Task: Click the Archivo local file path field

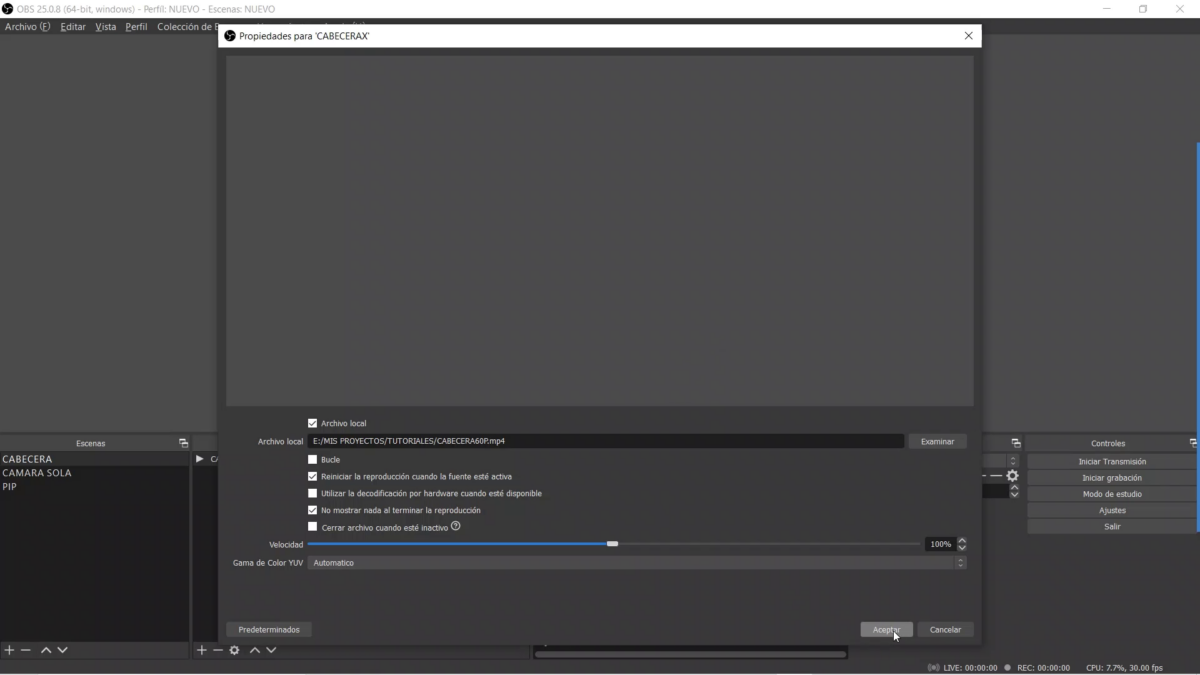Action: 600,441
